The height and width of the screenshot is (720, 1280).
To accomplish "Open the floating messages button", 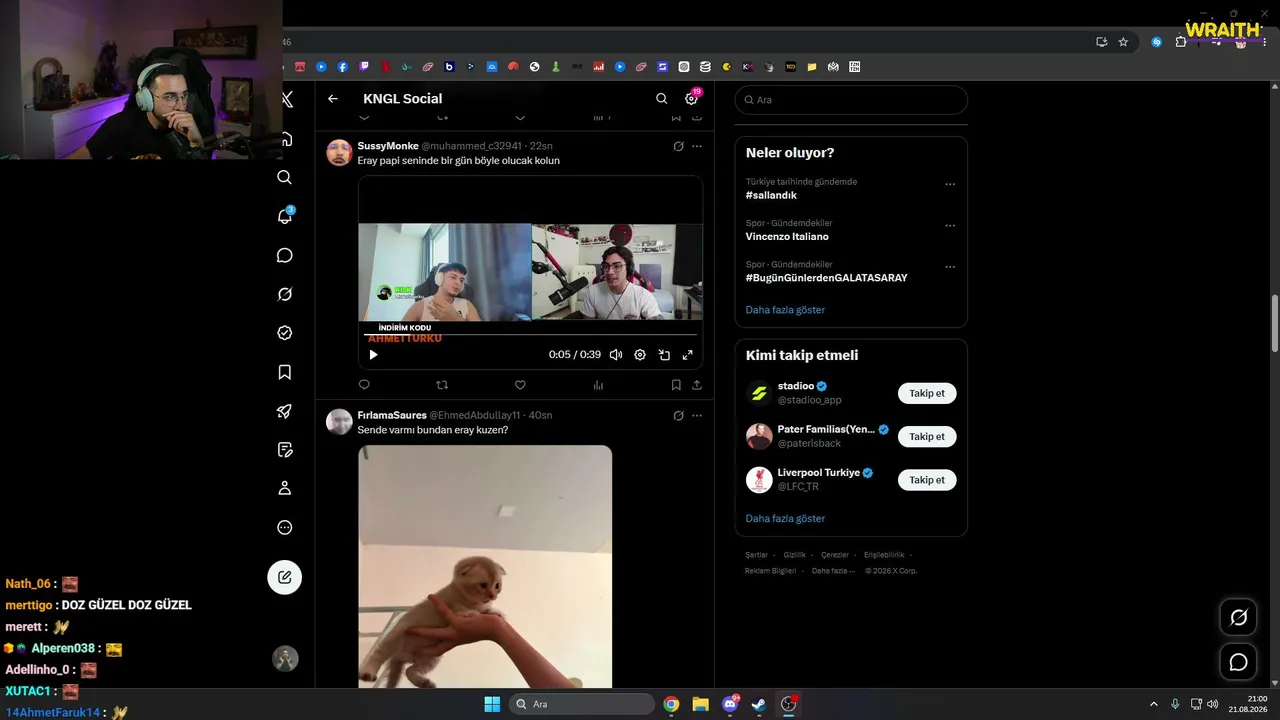I will click(x=1238, y=662).
